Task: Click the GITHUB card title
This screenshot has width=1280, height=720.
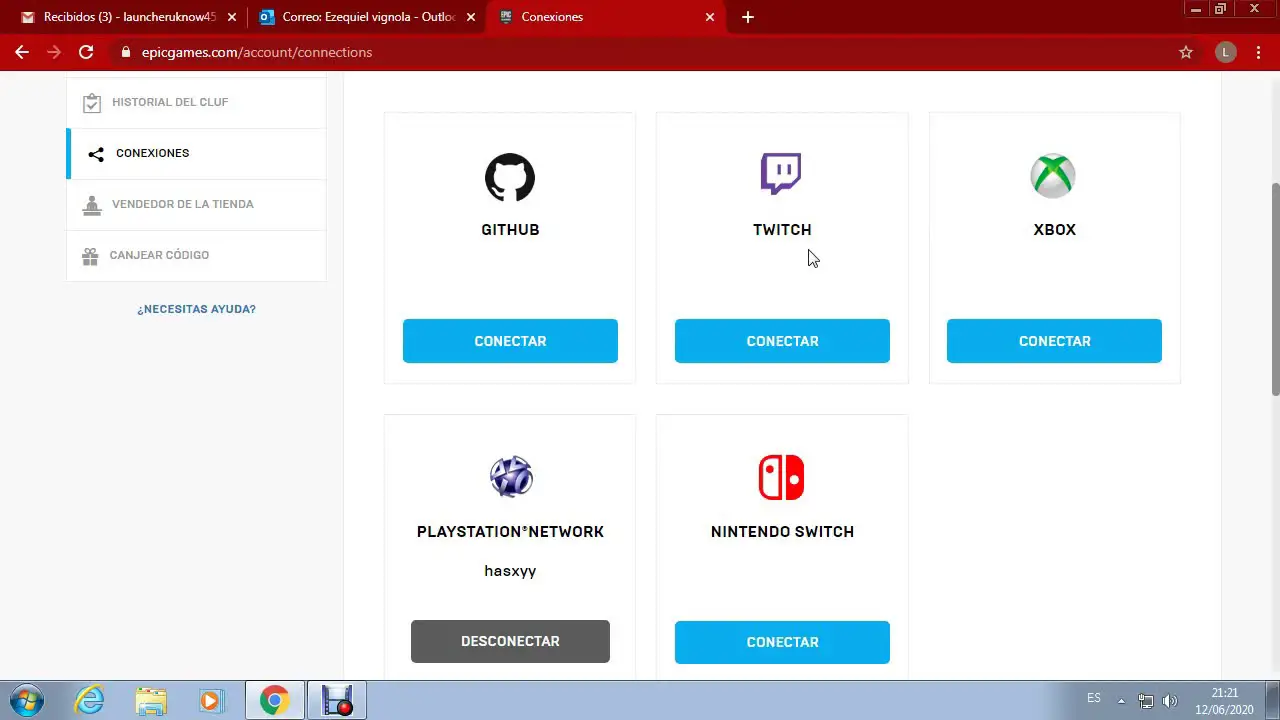Action: point(510,229)
